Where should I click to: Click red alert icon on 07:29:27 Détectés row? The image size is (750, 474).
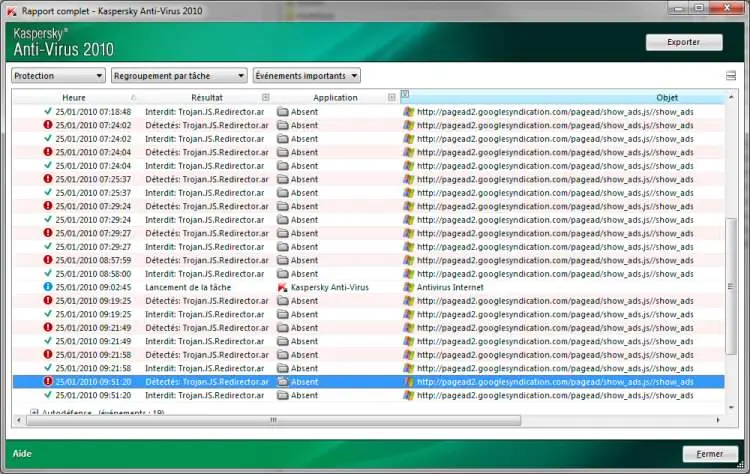(x=48, y=233)
